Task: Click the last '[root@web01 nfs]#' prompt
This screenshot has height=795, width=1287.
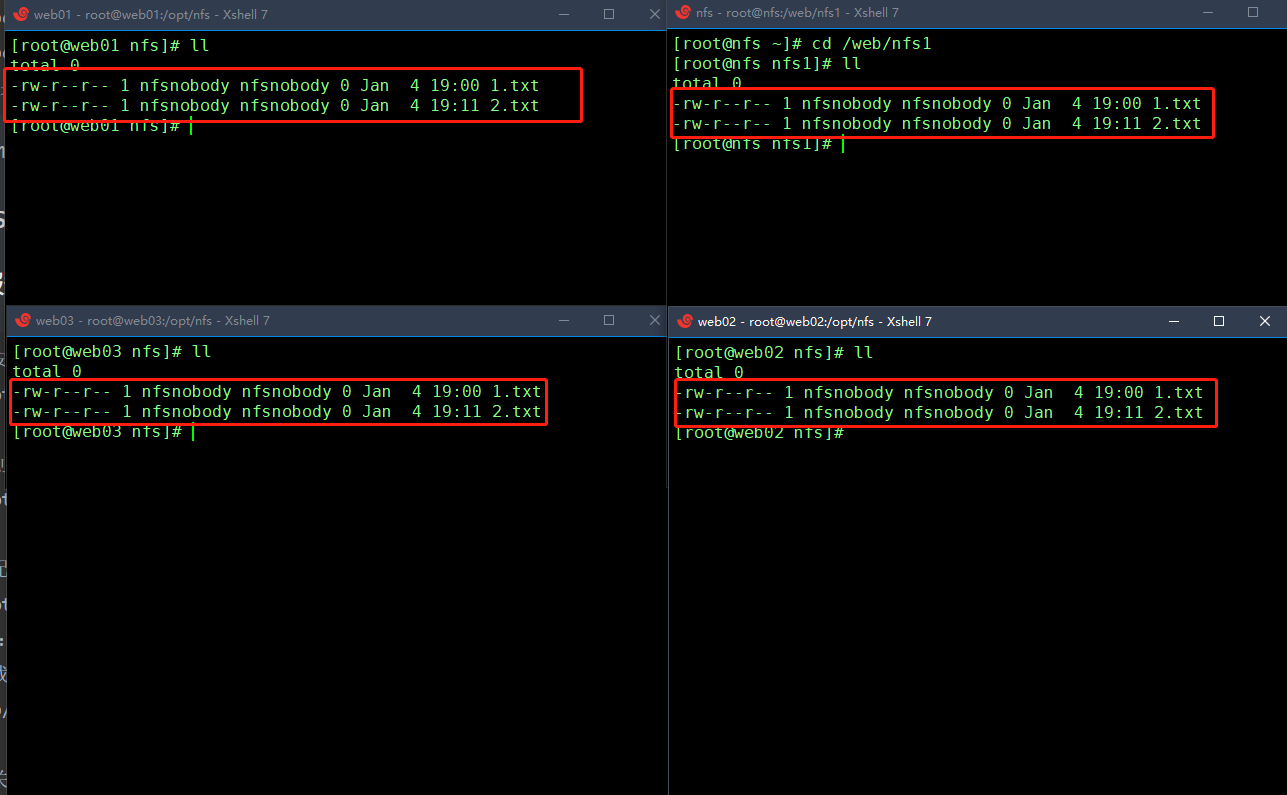Action: pos(95,125)
